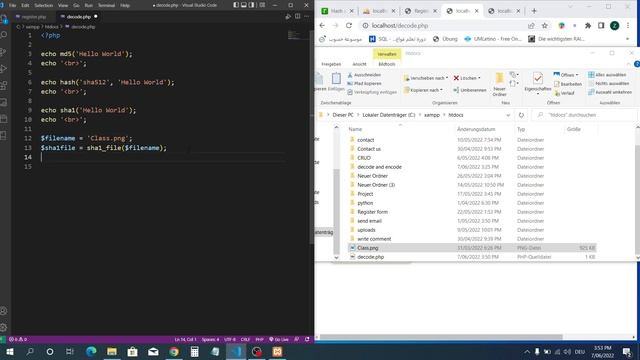This screenshot has height=360, width=640.
Task: Refresh the htdocs folder in Explorer
Action: tap(521, 115)
